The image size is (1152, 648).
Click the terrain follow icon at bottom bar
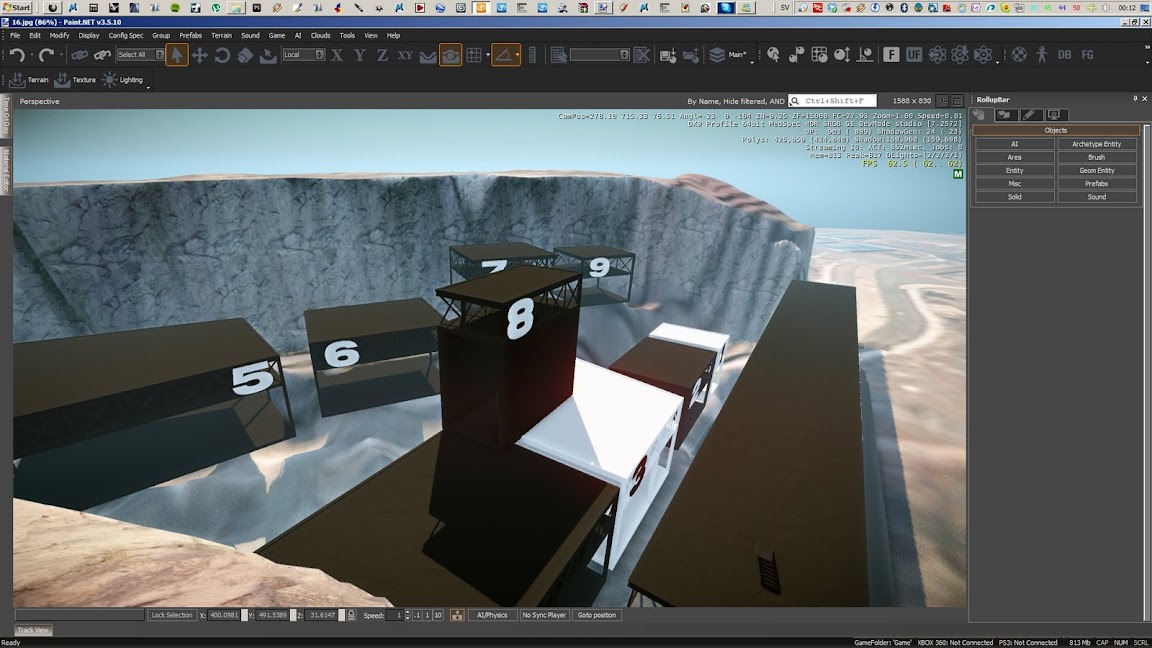[457, 615]
